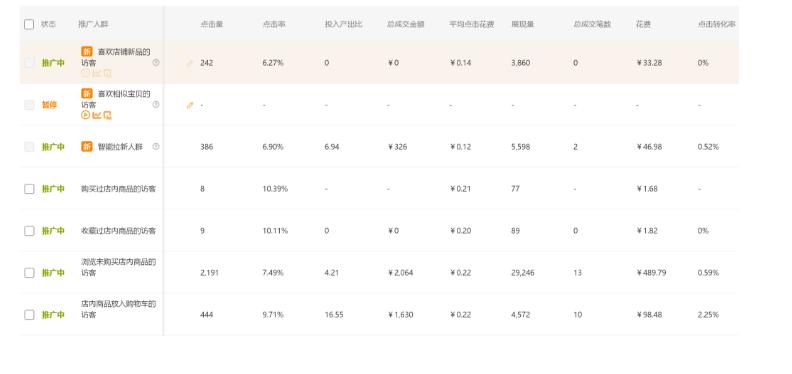The image size is (792, 374).
Task: Select the impressions value 5,598
Action: coord(521,147)
